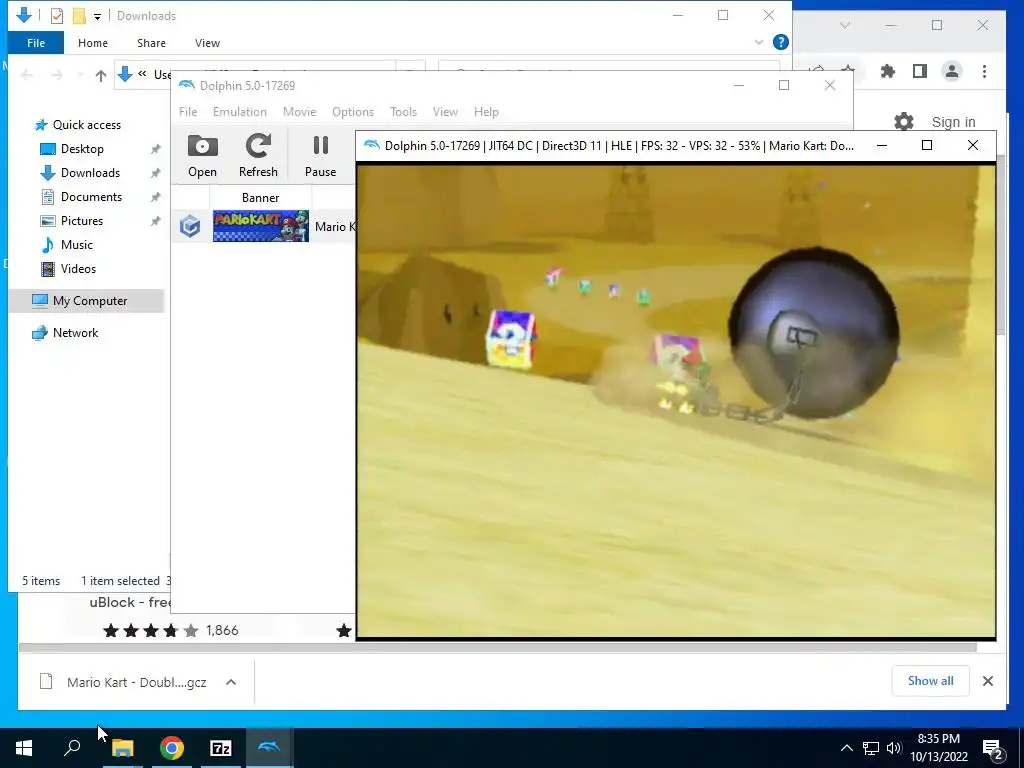Click the Properties checkmark icon in Explorer title bar
This screenshot has width=1024, height=768.
click(57, 16)
